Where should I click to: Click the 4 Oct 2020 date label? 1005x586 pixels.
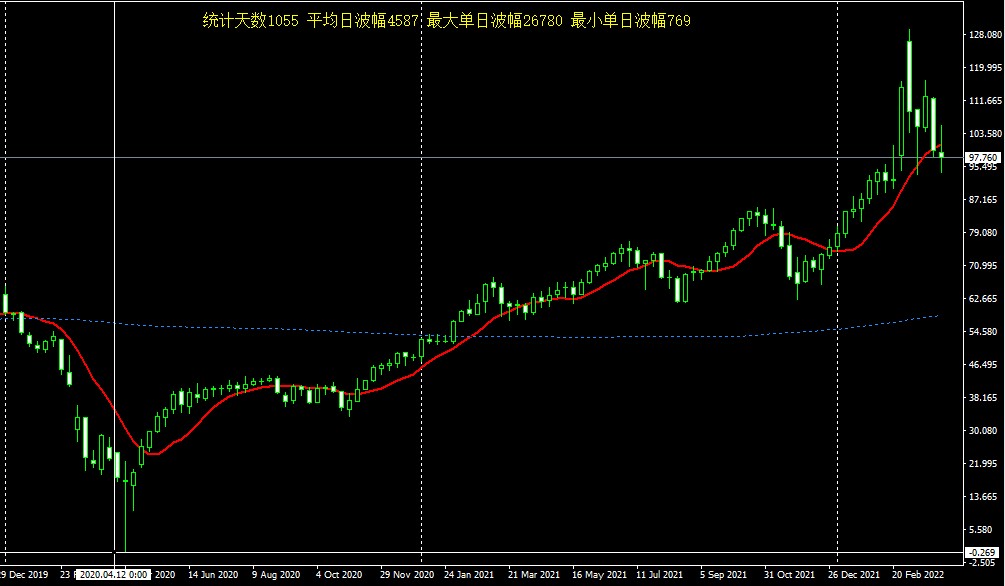339,575
